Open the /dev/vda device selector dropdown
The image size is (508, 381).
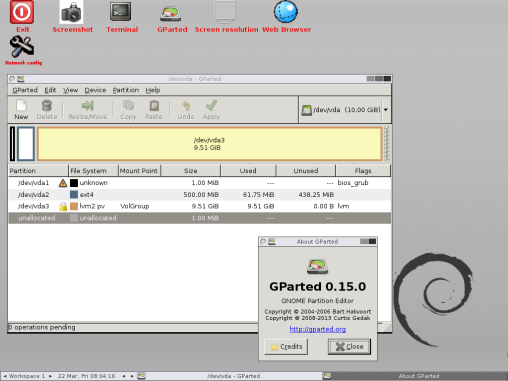[x=345, y=110]
